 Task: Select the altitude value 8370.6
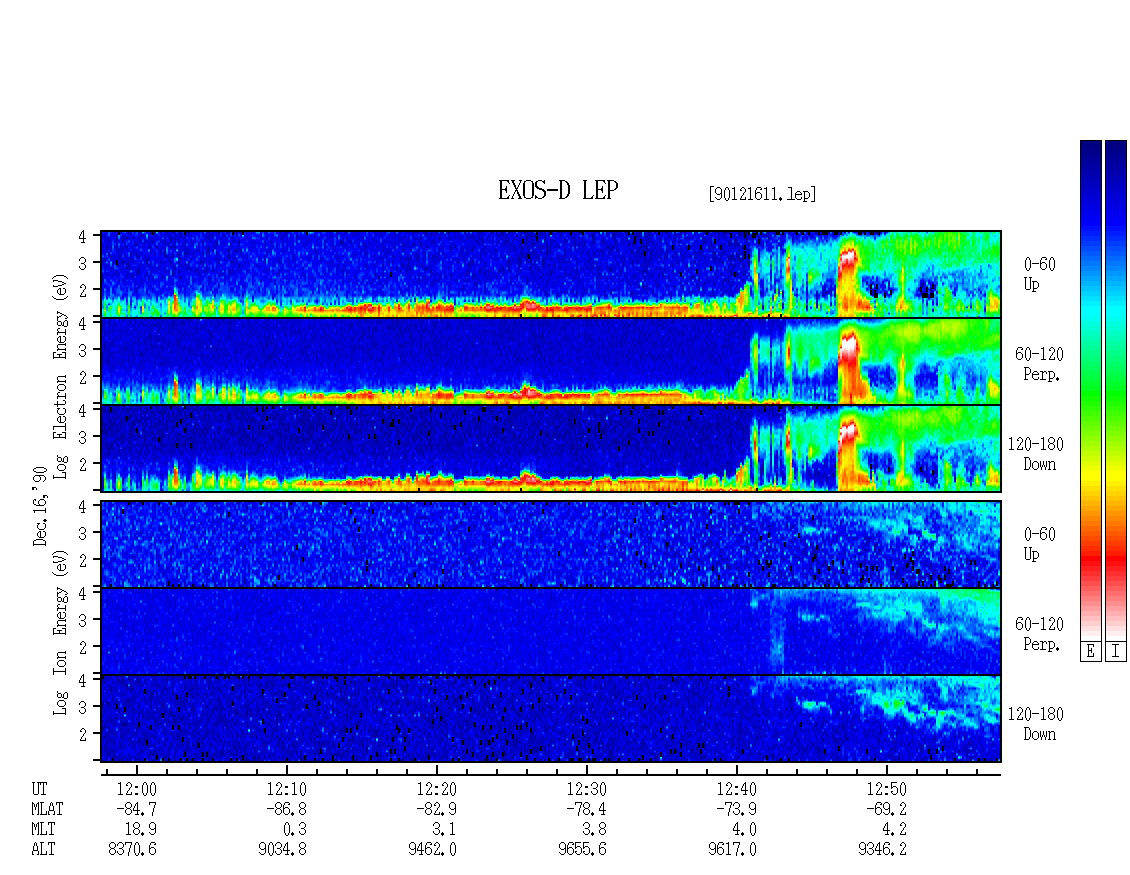[x=133, y=849]
